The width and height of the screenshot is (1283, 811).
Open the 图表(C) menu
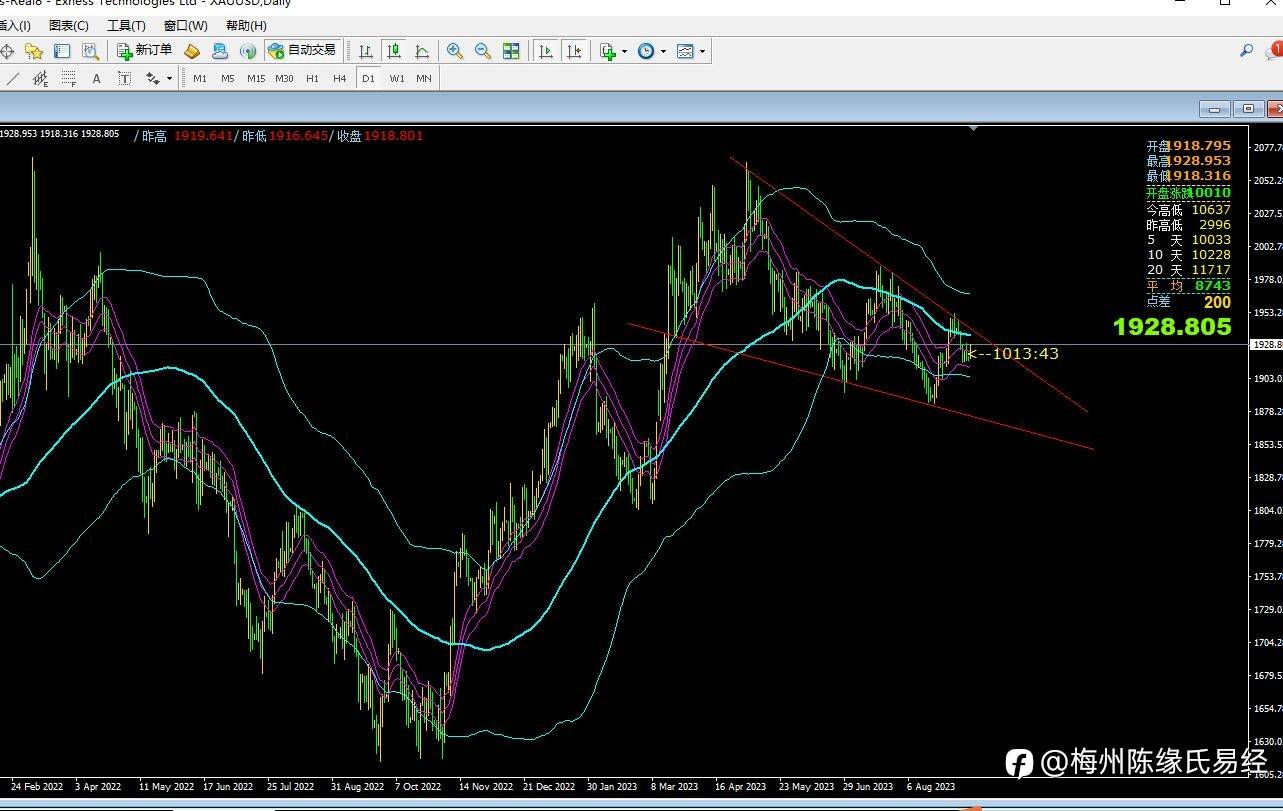coord(68,25)
